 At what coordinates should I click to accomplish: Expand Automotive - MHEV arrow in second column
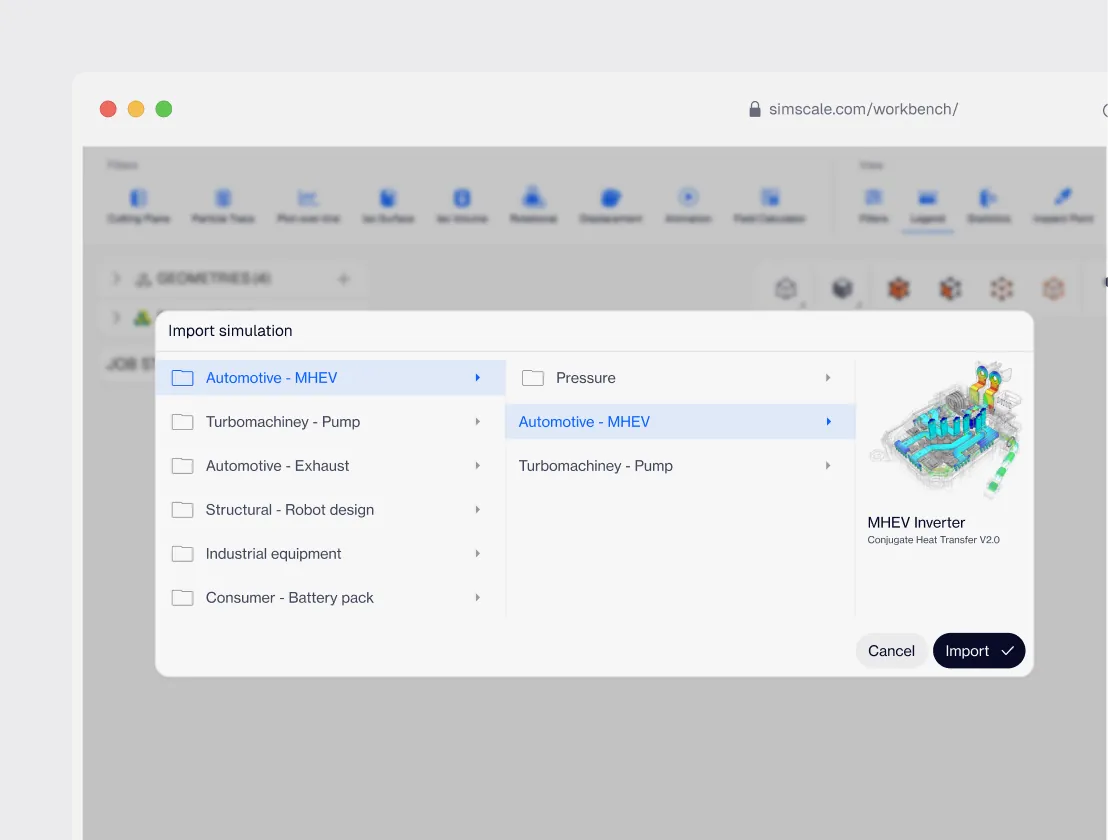(x=828, y=422)
